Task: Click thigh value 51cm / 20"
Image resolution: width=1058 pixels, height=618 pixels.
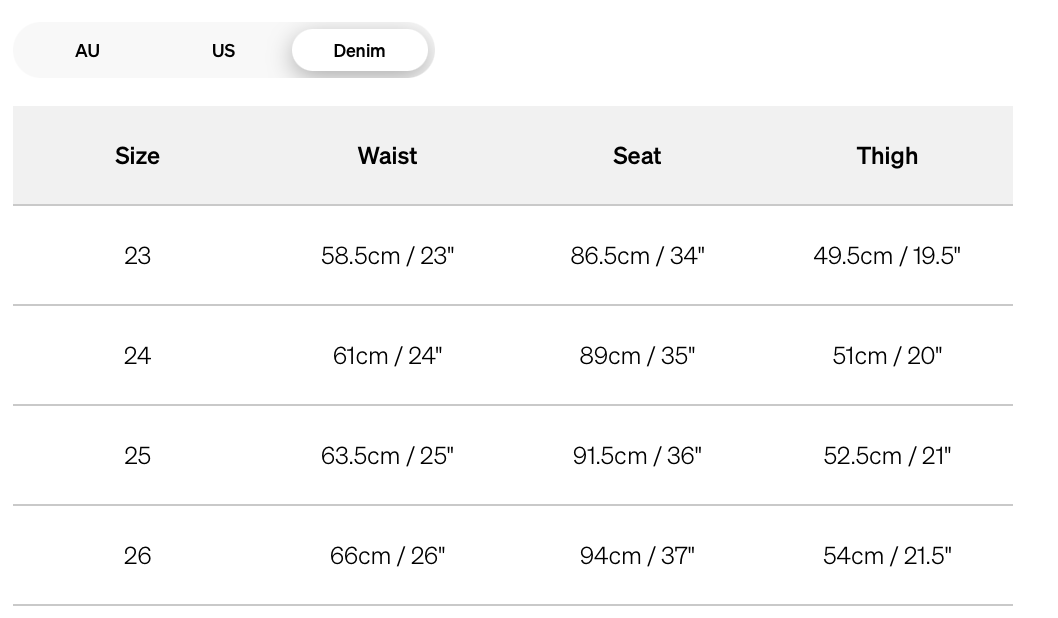Action: 887,356
